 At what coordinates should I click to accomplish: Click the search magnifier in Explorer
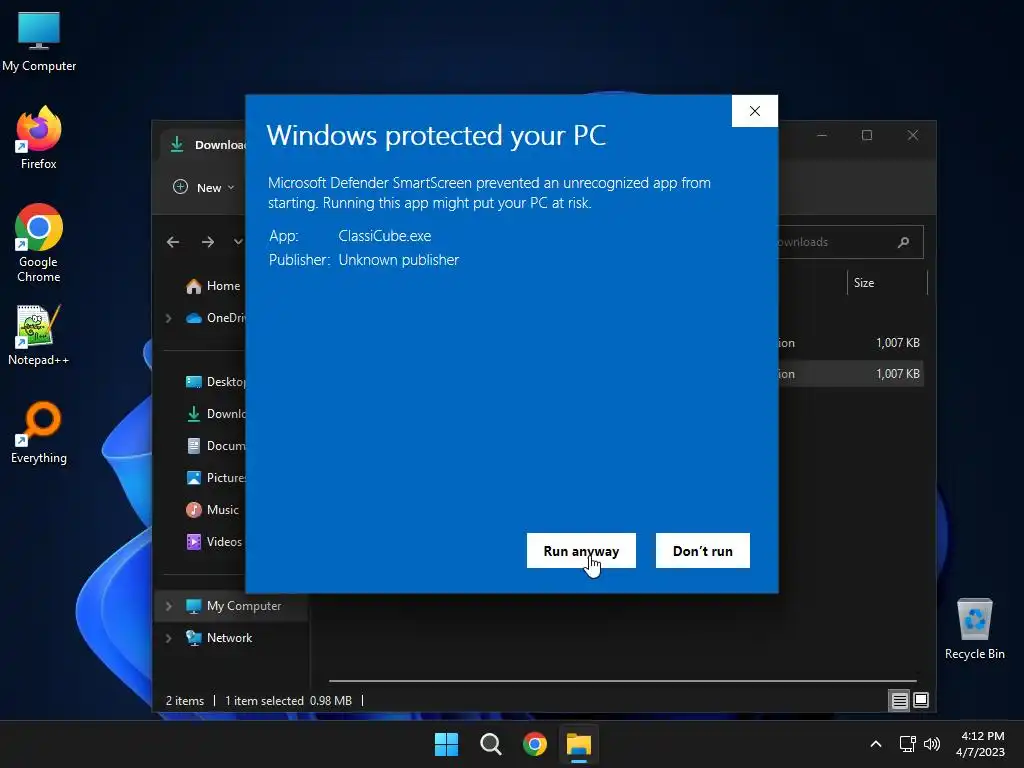(904, 242)
